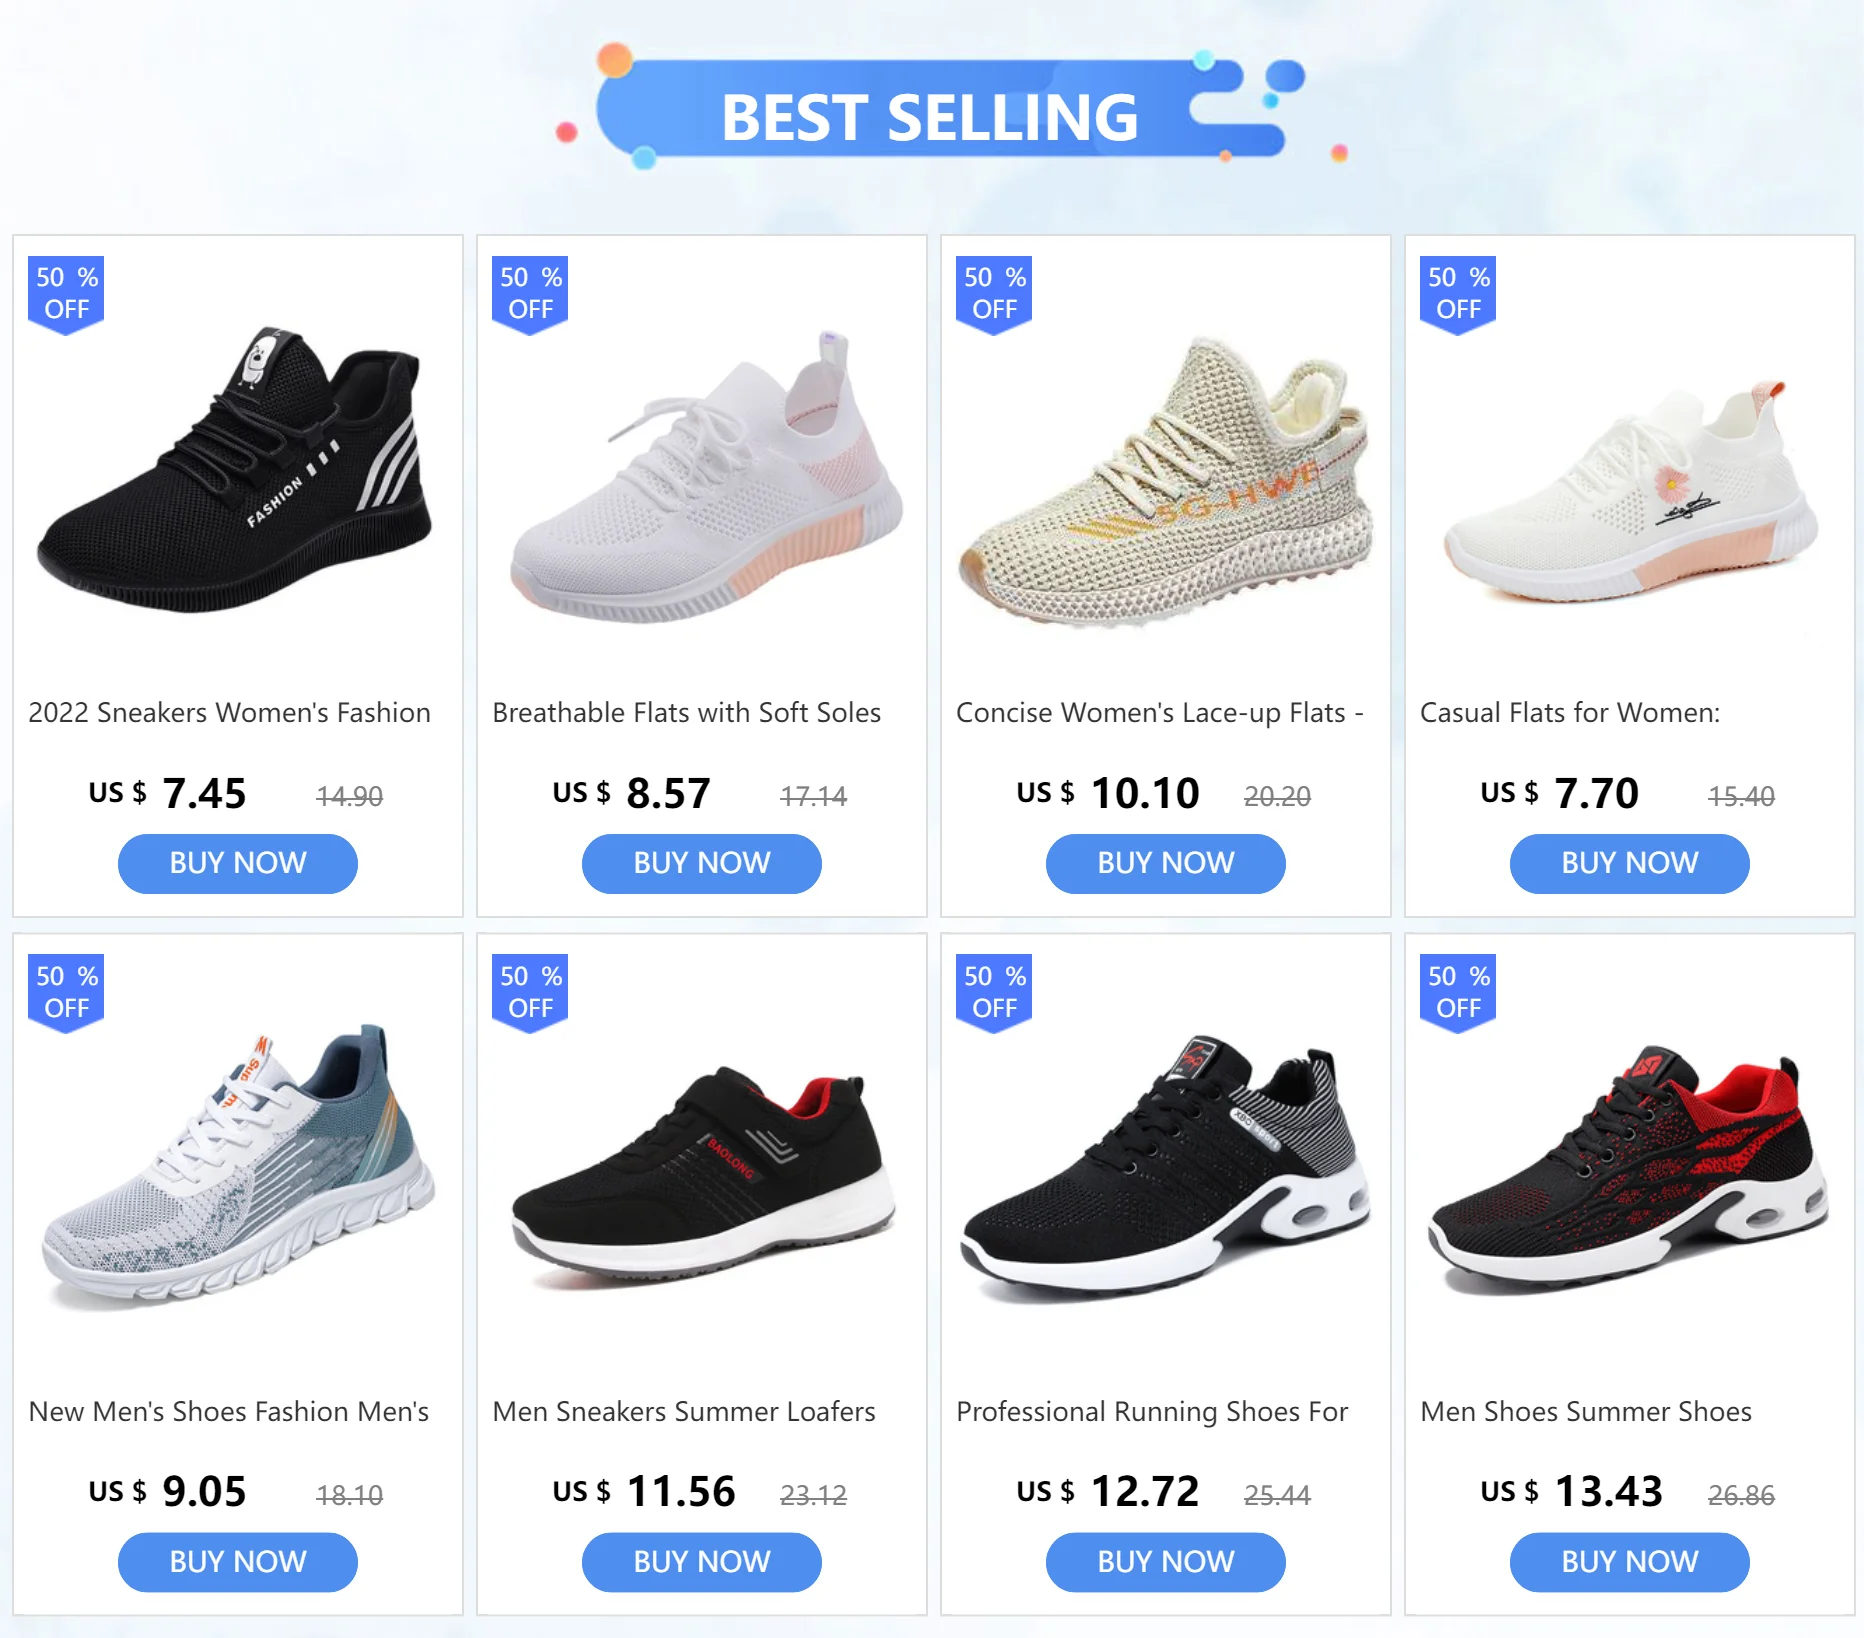The image size is (1864, 1638).
Task: Click the 50% OFF badge on Men Shoes Summer Shoes
Action: tap(1458, 993)
